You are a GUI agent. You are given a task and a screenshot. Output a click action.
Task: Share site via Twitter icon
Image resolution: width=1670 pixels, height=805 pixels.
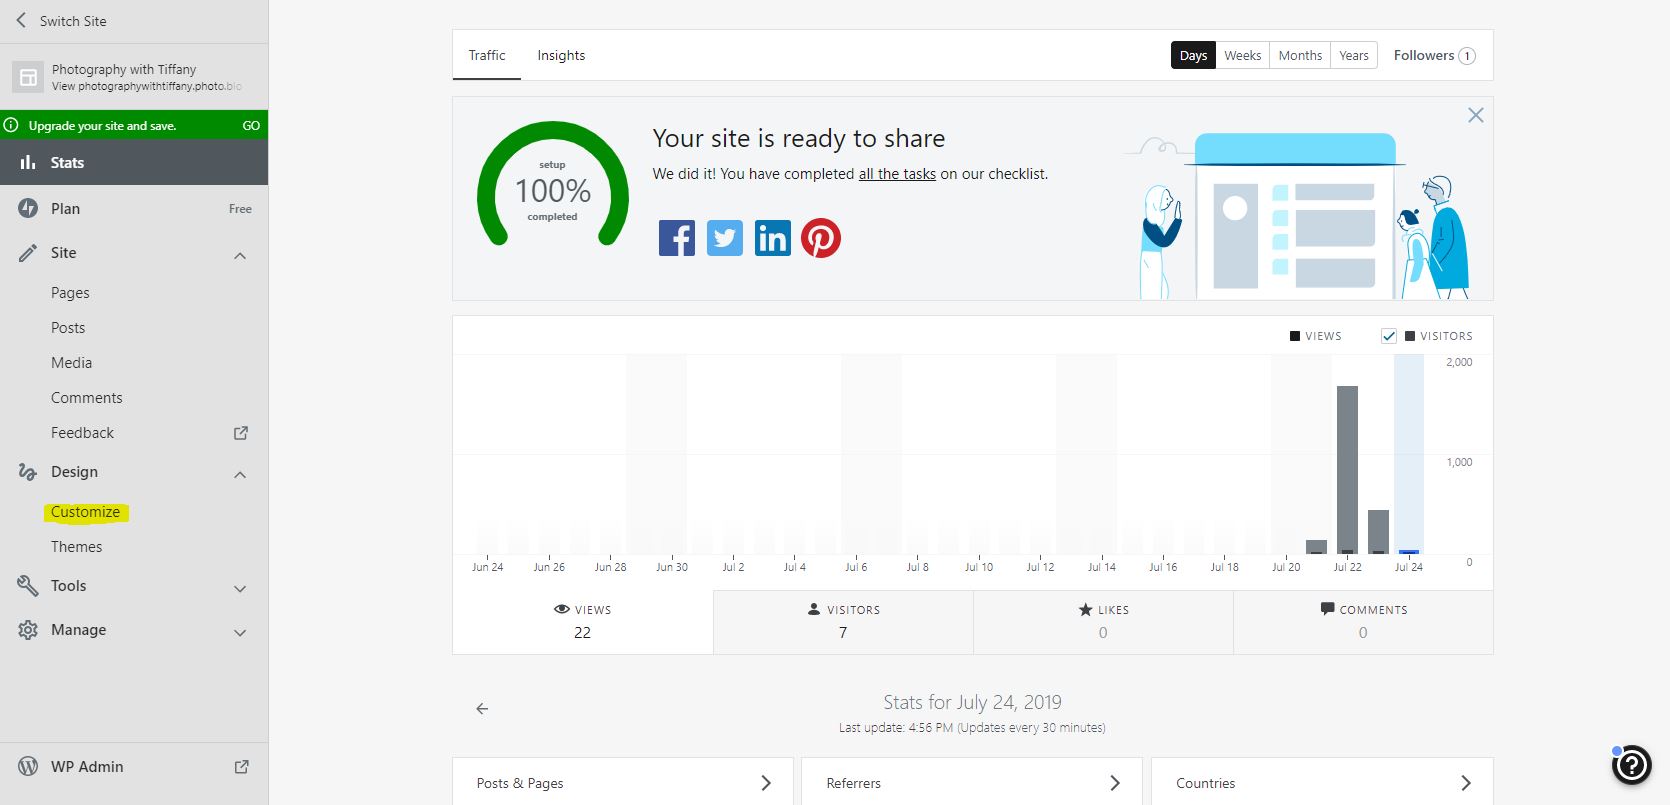click(x=724, y=238)
